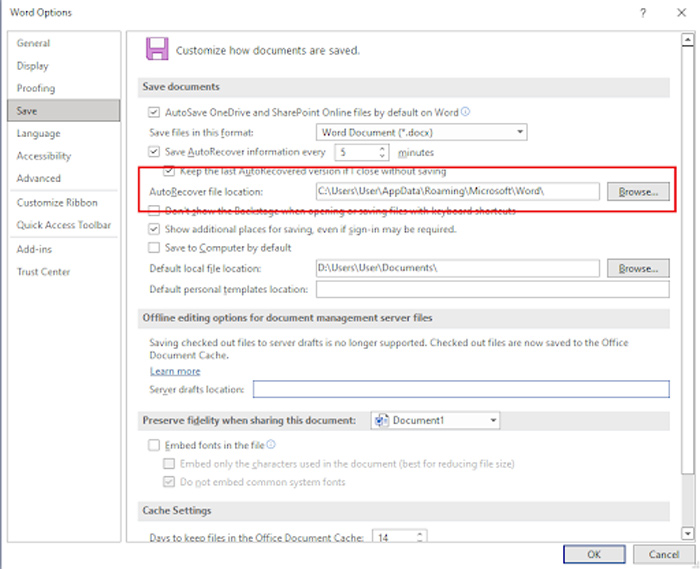Follow the Learn more link

[175, 371]
